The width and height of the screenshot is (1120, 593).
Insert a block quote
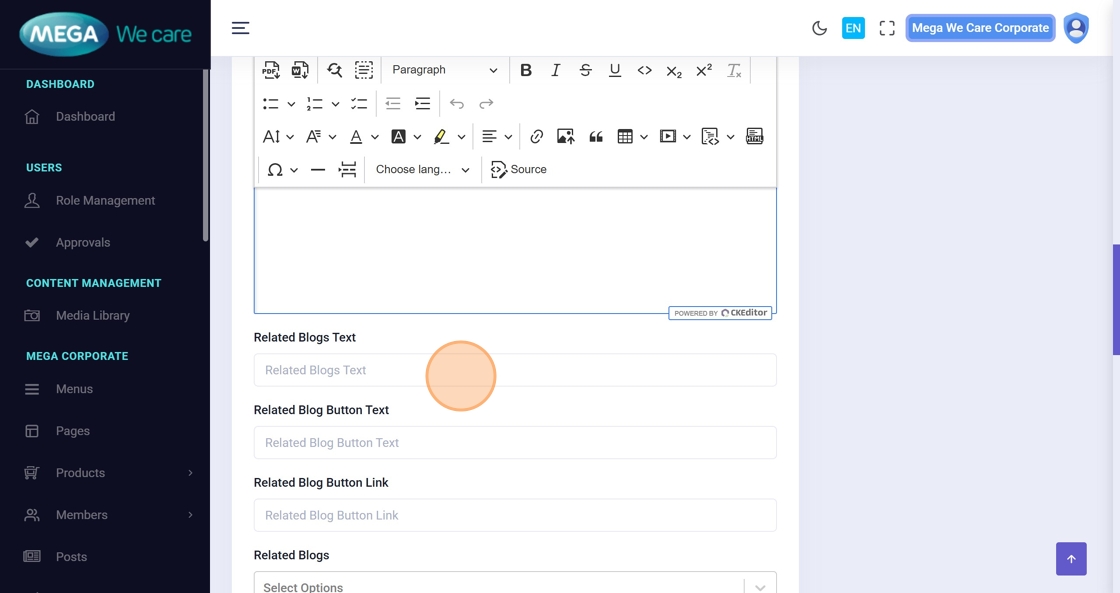coord(596,137)
